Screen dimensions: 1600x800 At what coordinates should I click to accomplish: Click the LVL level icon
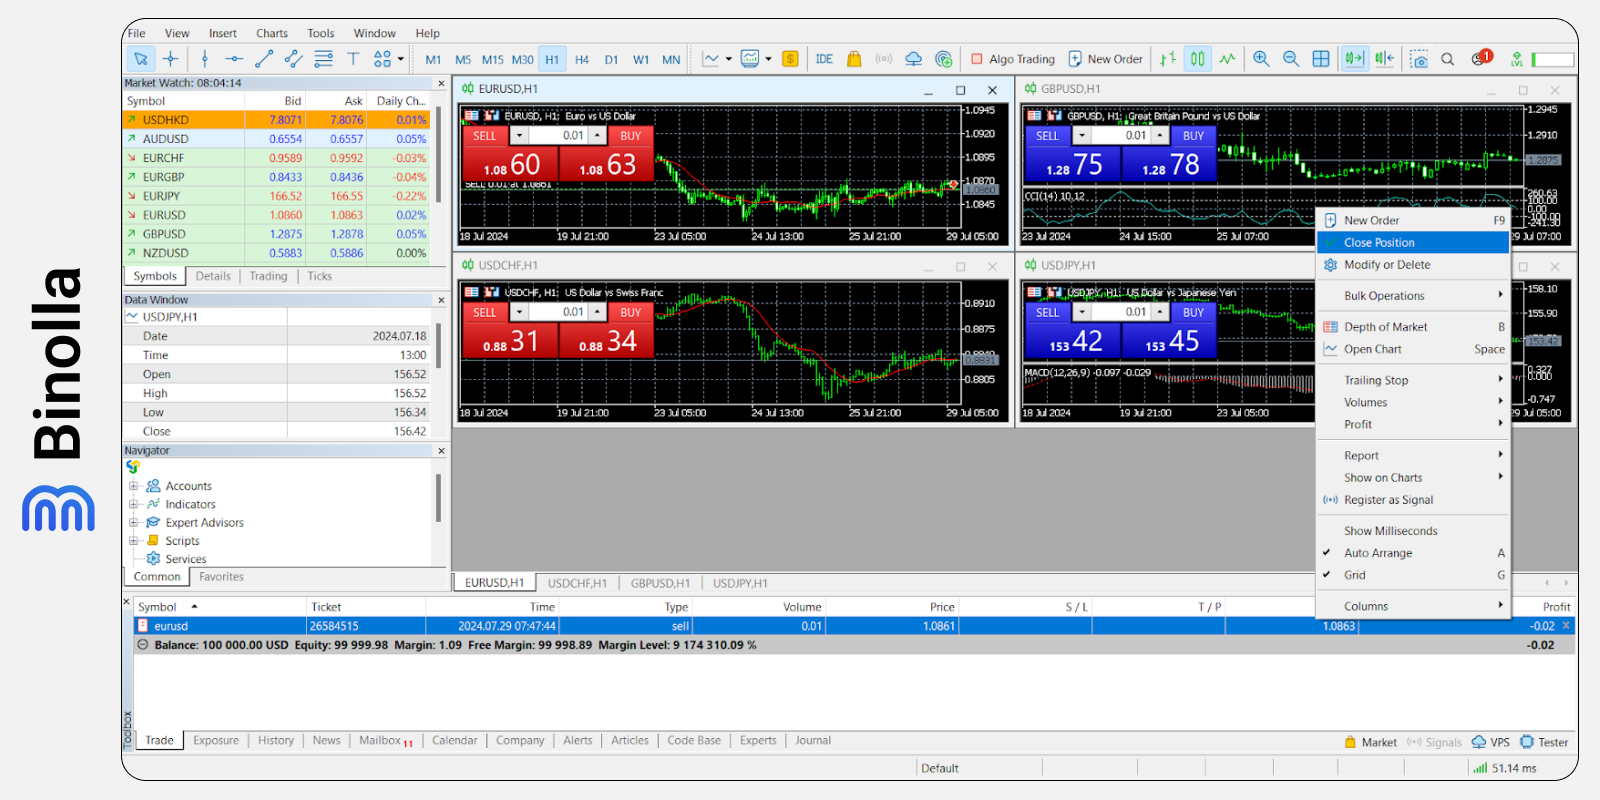point(1517,59)
